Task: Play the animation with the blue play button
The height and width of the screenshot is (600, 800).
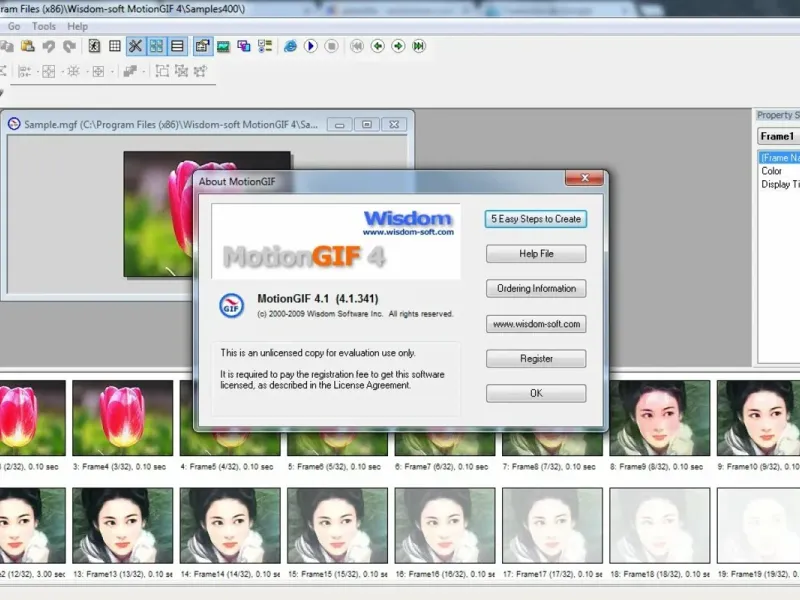Action: [311, 46]
